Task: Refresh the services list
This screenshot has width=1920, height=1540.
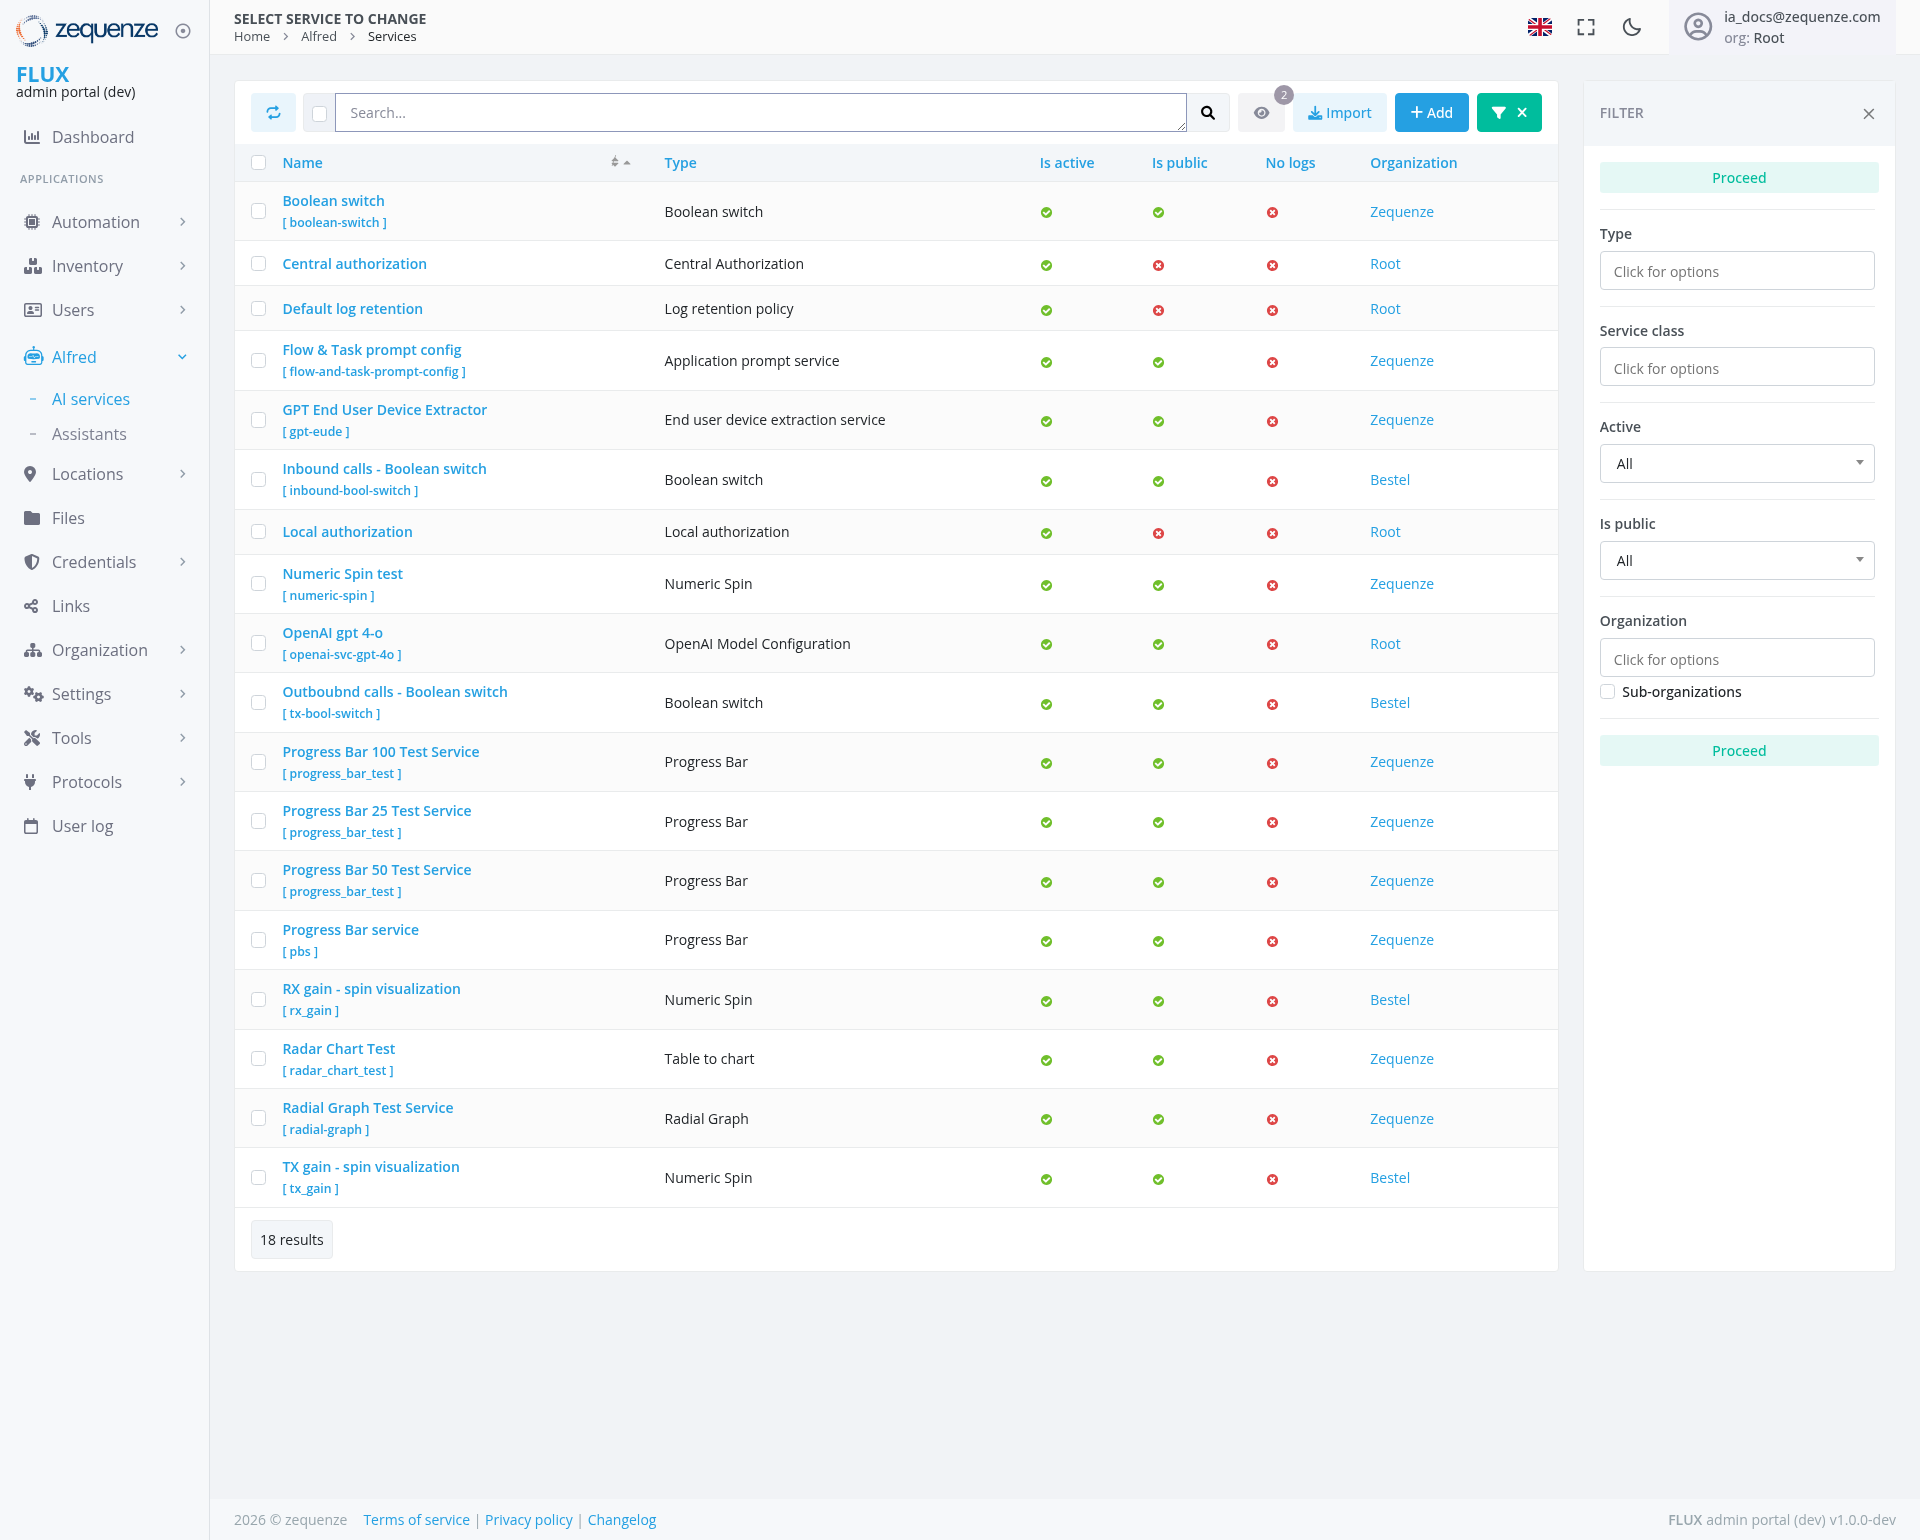Action: point(273,112)
